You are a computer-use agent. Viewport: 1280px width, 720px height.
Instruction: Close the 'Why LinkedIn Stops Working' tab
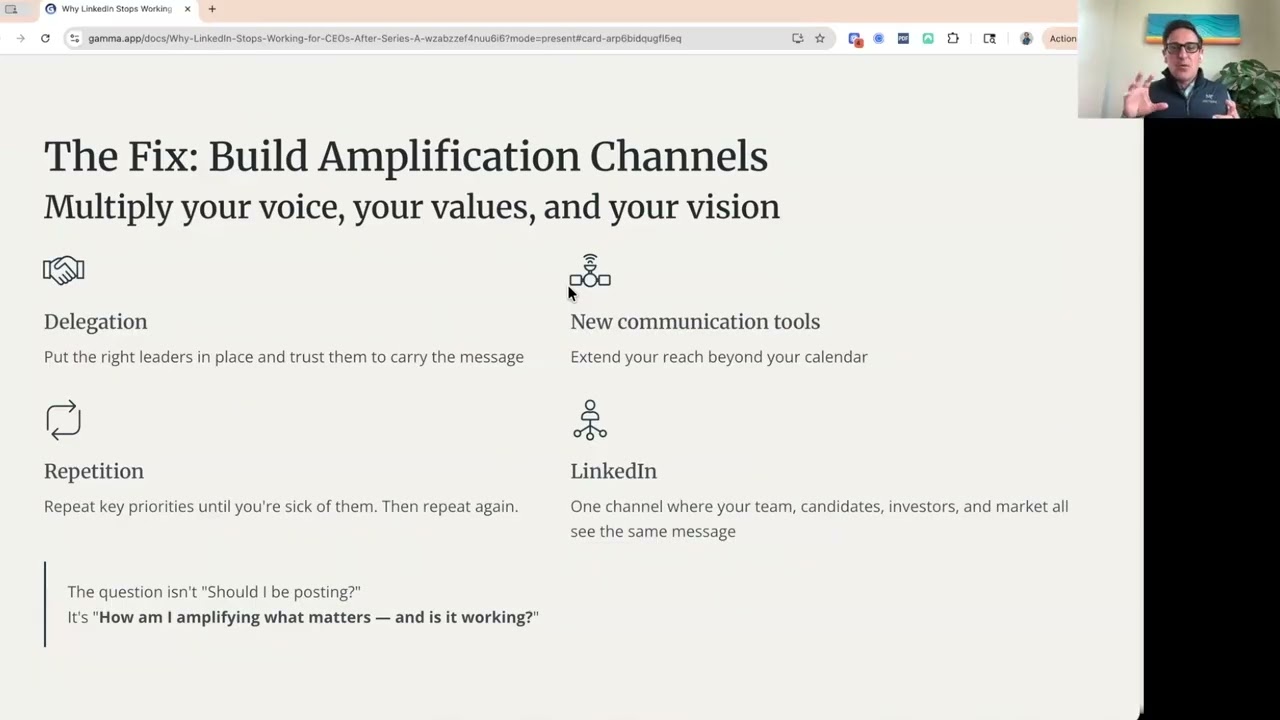click(187, 9)
